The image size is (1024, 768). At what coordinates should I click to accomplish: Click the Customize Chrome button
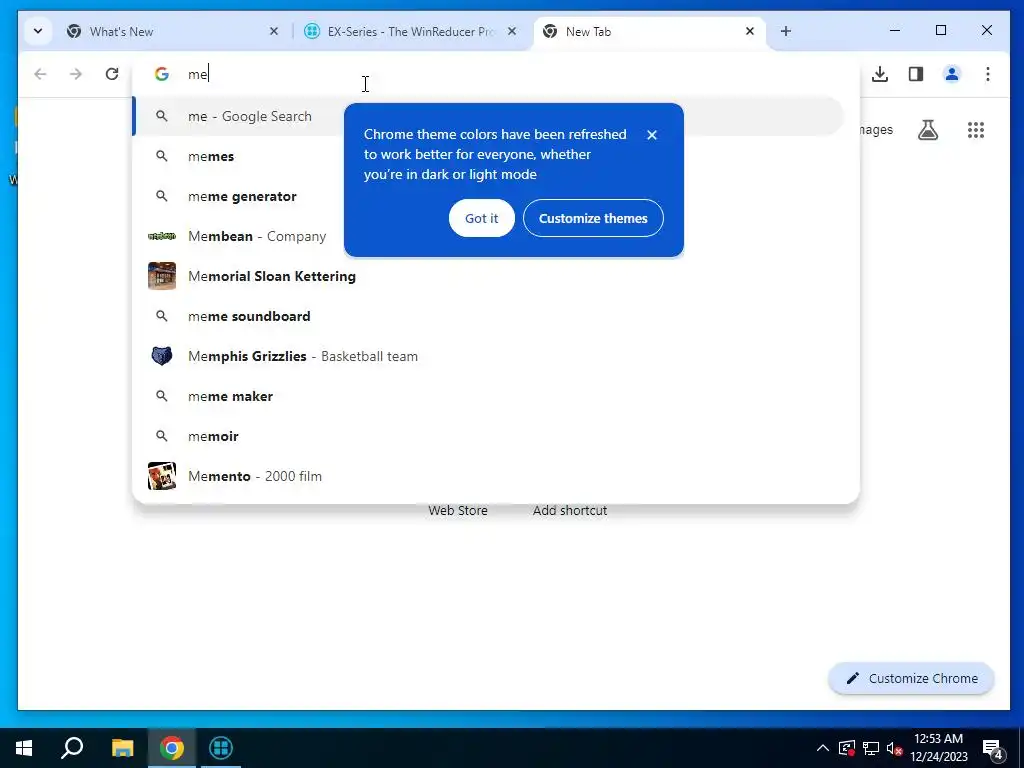[x=911, y=679]
